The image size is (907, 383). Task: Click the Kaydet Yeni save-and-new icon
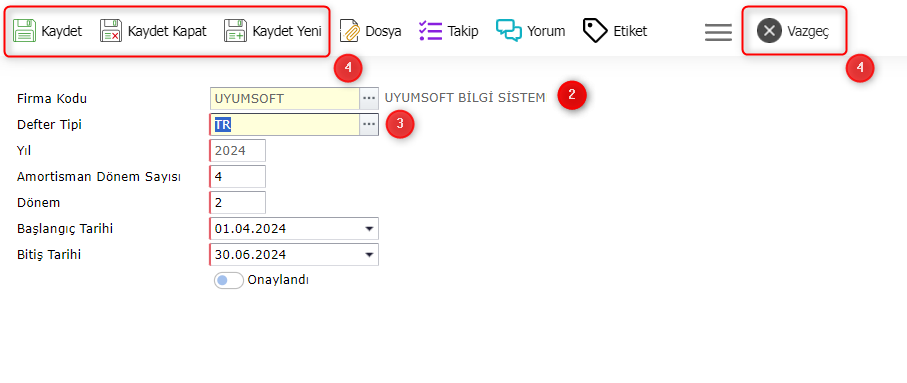pyautogui.click(x=235, y=31)
